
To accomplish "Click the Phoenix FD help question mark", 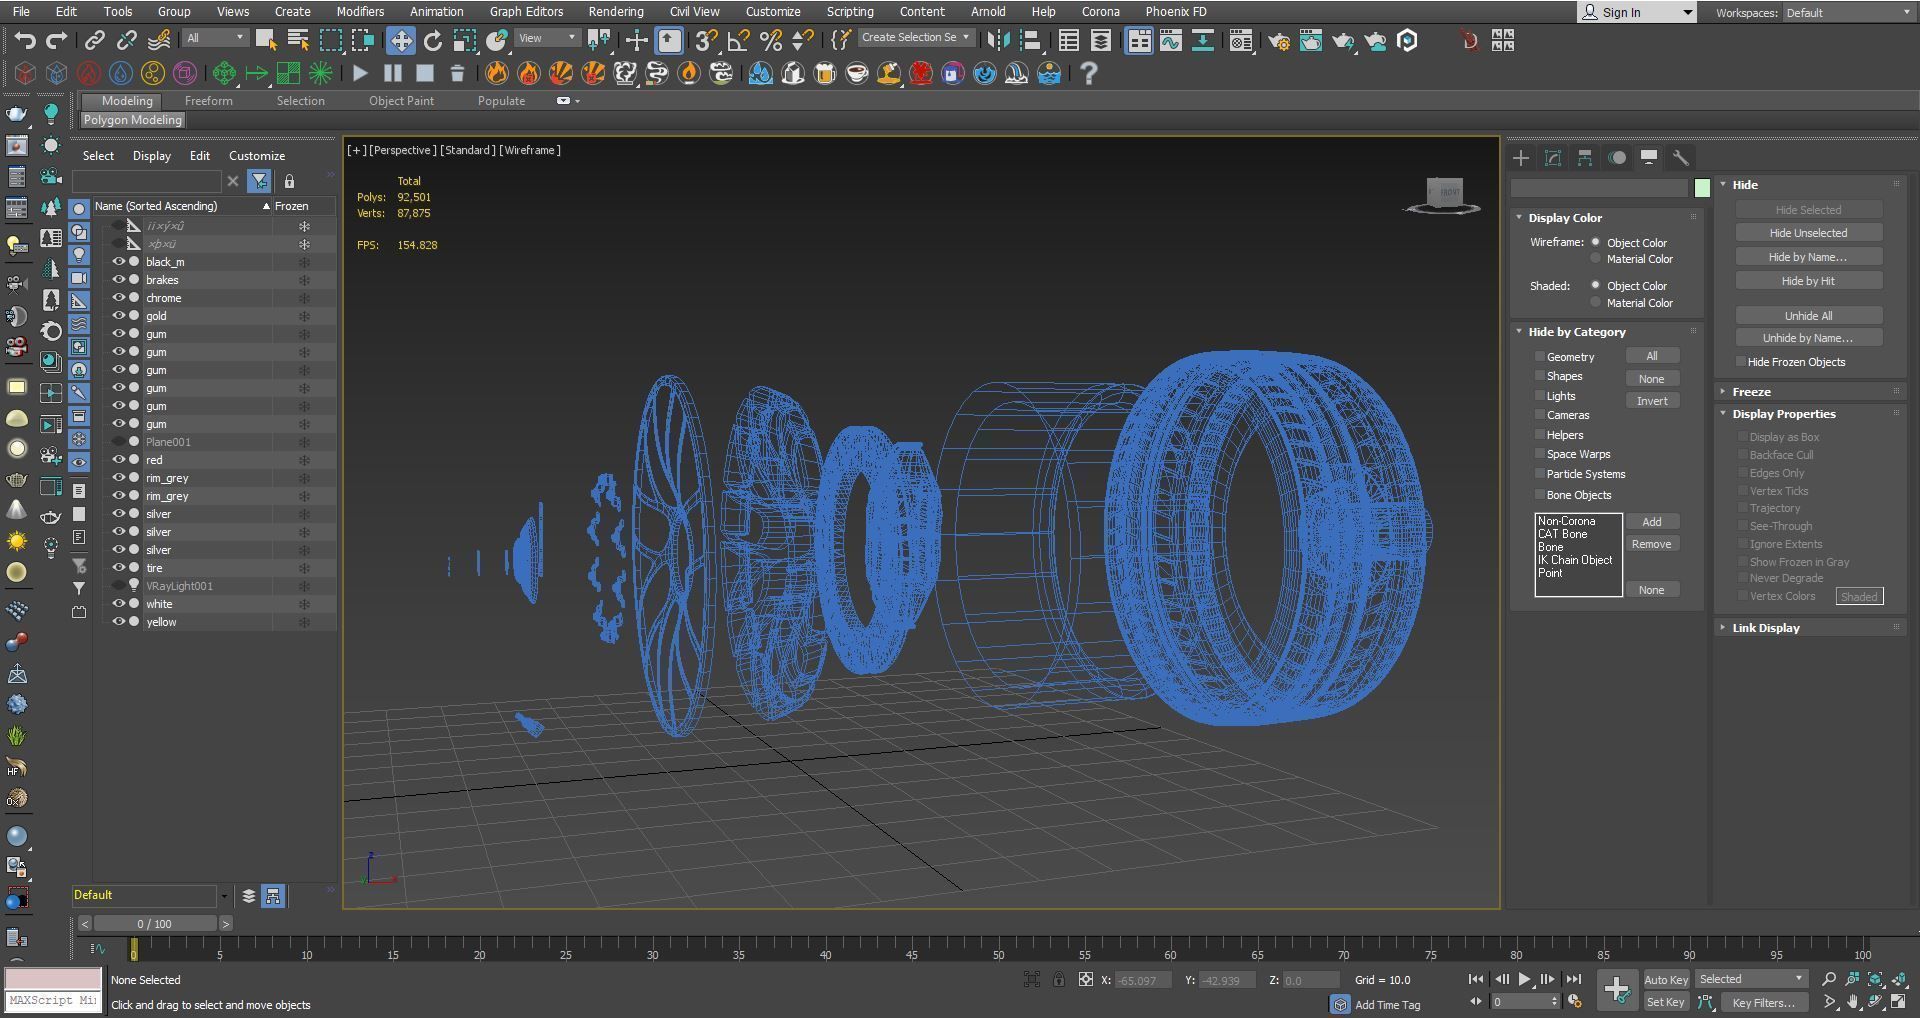I will coord(1089,73).
